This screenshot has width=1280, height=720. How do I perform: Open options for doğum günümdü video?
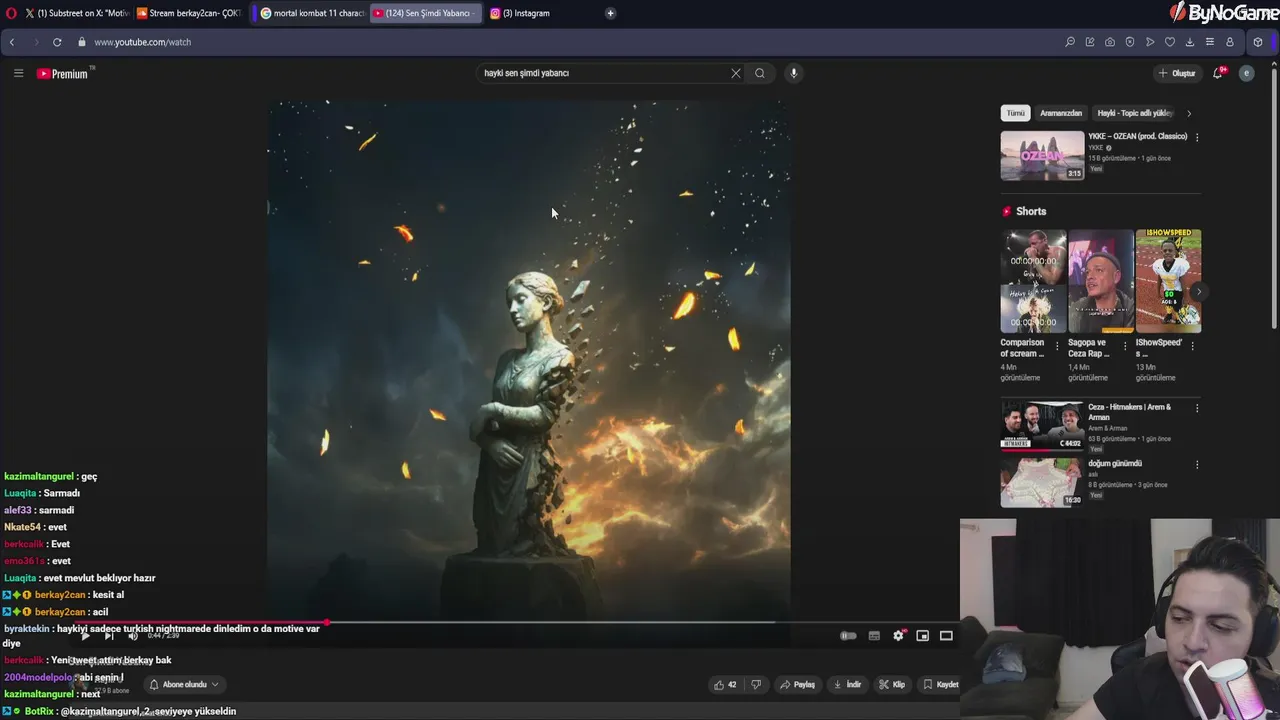pyautogui.click(x=1197, y=465)
